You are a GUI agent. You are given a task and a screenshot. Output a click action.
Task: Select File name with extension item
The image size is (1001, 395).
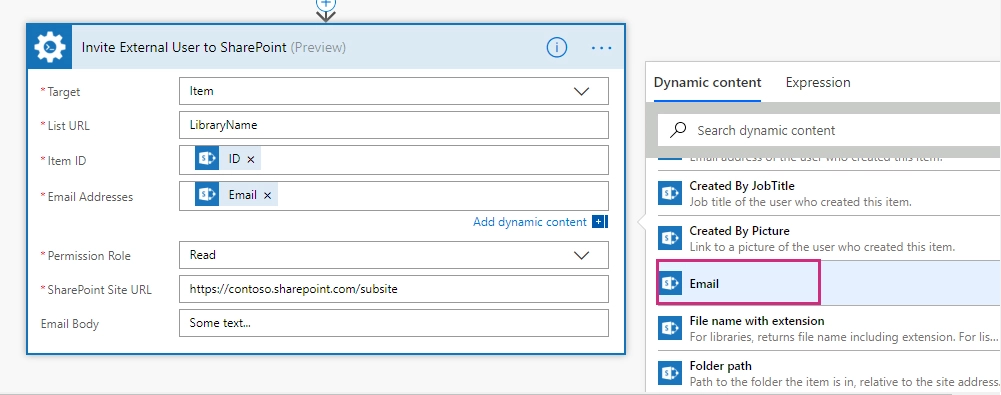(x=829, y=328)
